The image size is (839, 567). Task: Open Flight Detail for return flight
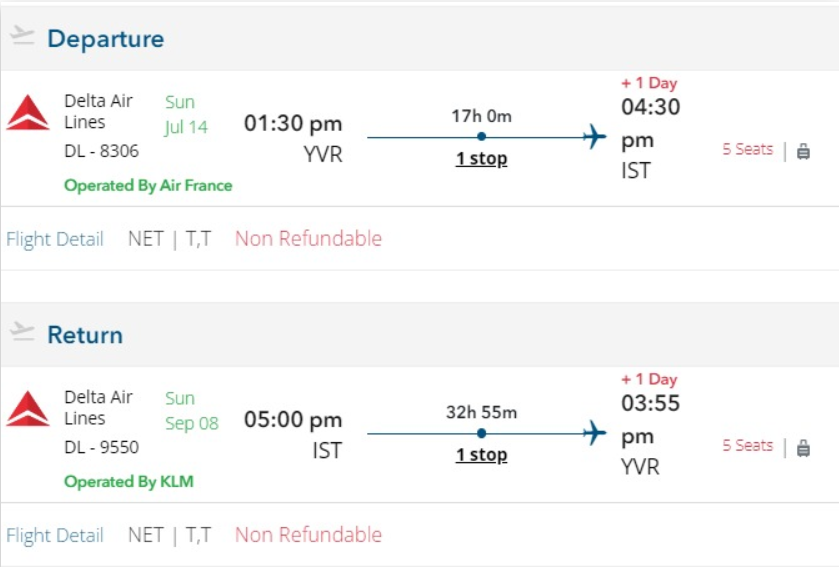coord(55,535)
